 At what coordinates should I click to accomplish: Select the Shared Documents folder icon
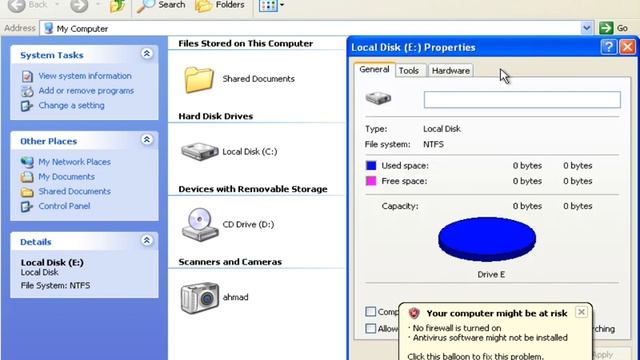(199, 80)
